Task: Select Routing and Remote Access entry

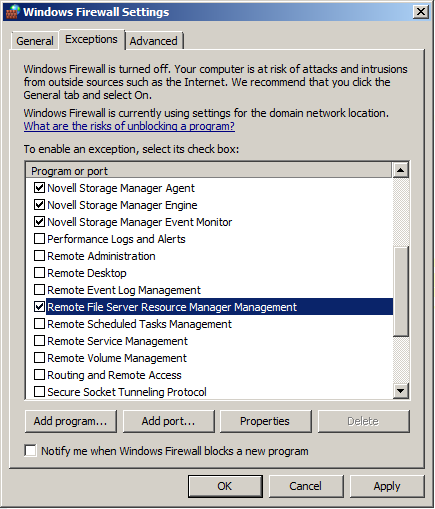Action: click(114, 375)
